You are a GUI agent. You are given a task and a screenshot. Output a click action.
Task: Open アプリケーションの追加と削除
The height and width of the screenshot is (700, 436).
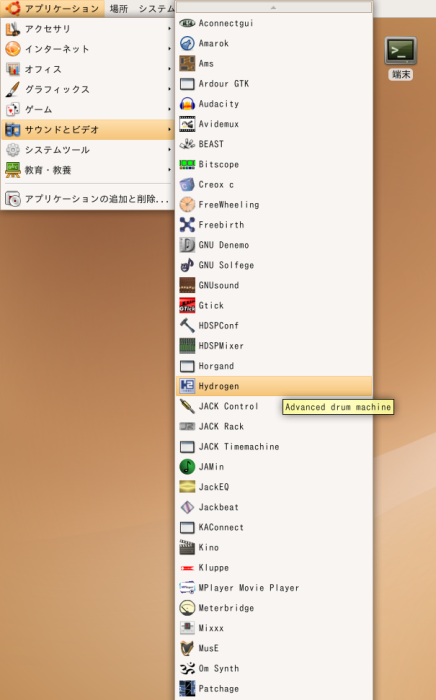click(x=87, y=199)
